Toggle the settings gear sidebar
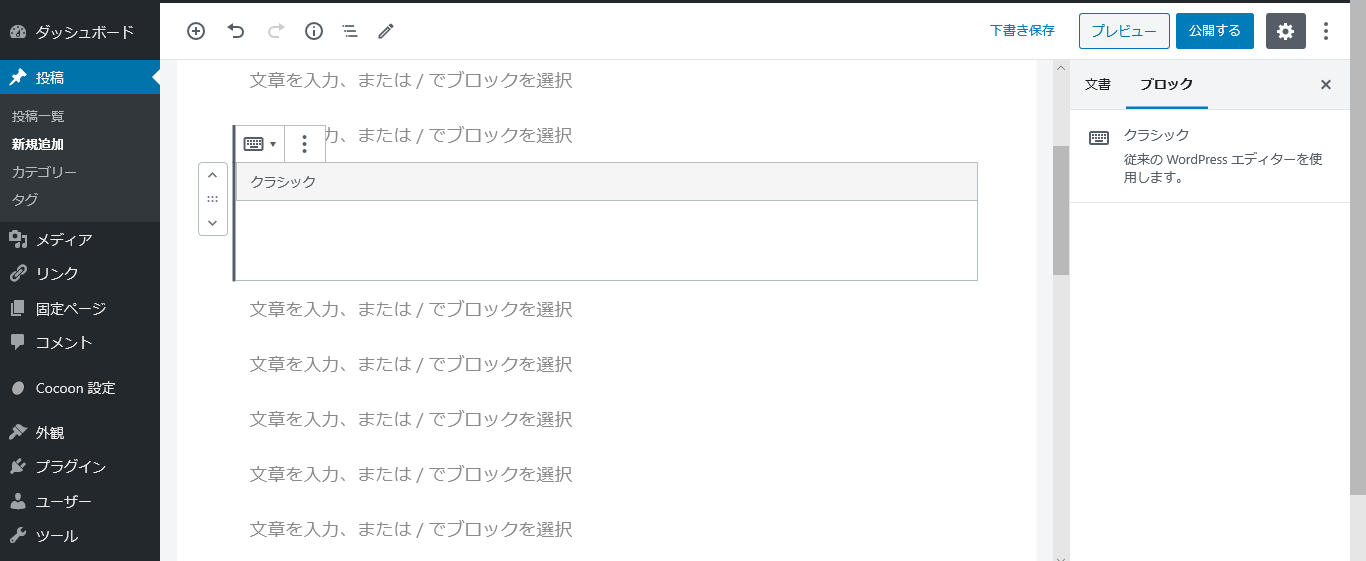 tap(1286, 31)
